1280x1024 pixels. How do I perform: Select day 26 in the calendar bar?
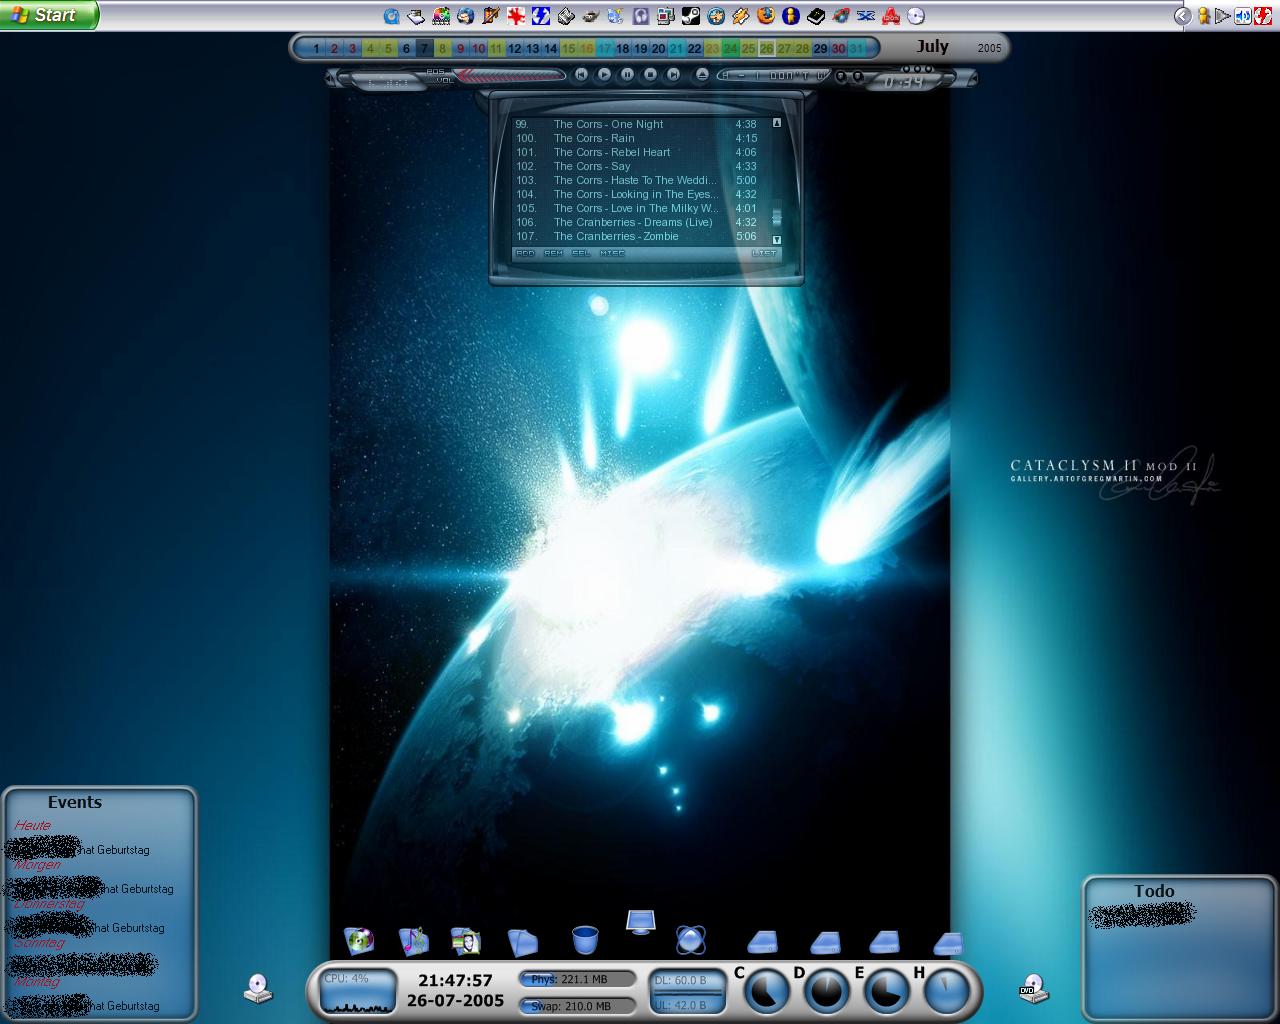coord(766,48)
